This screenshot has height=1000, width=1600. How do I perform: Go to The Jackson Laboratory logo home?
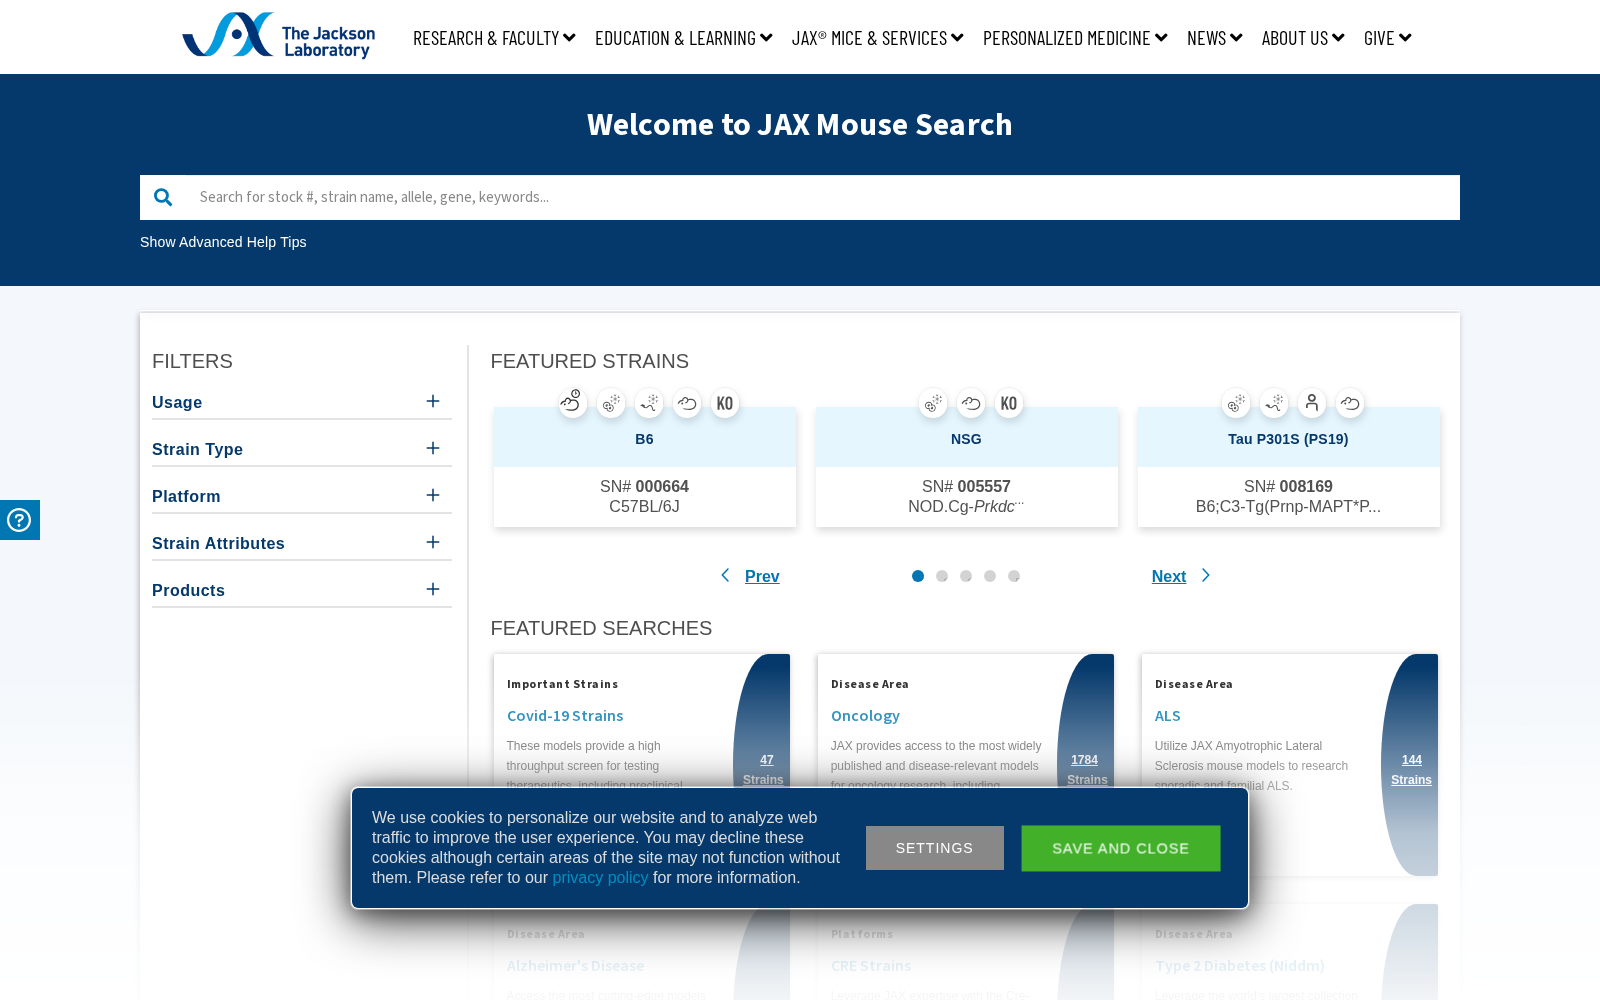278,36
